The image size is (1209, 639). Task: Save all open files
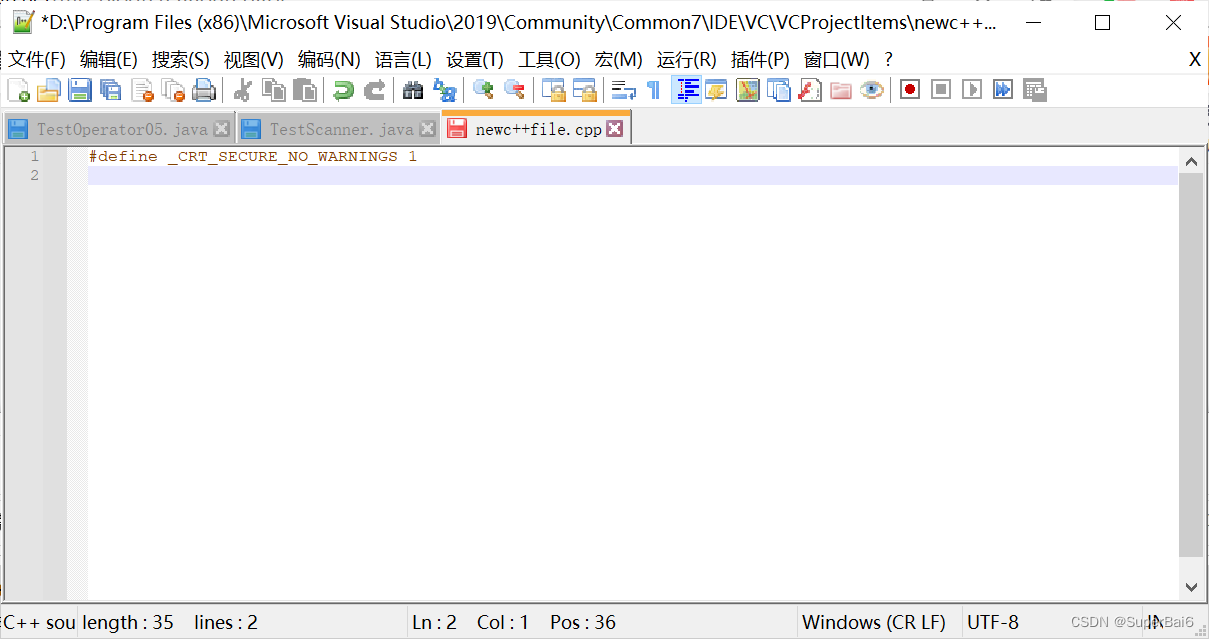point(109,90)
